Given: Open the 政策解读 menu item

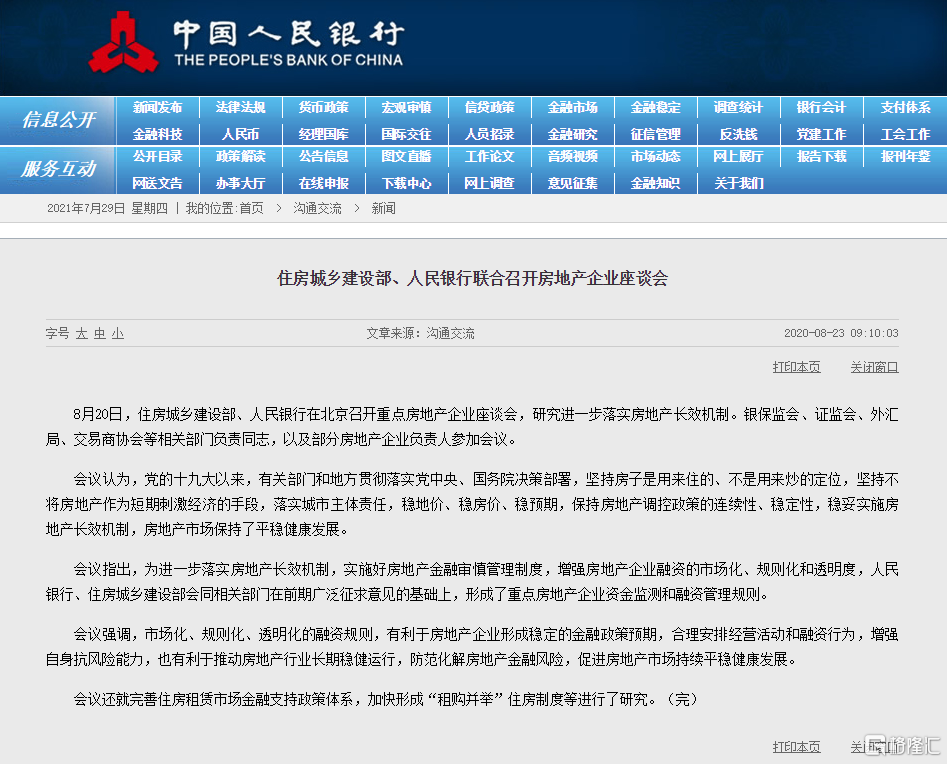Looking at the screenshot, I should [x=240, y=157].
